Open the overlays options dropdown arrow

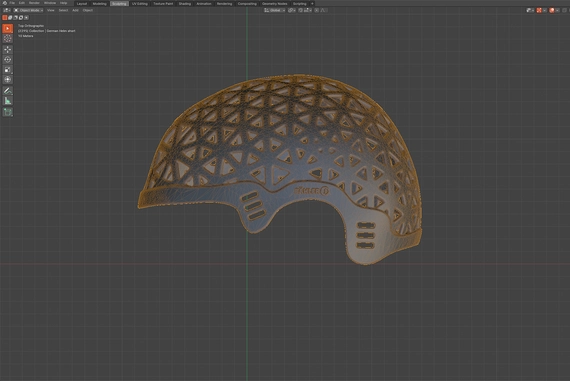(x=557, y=10)
